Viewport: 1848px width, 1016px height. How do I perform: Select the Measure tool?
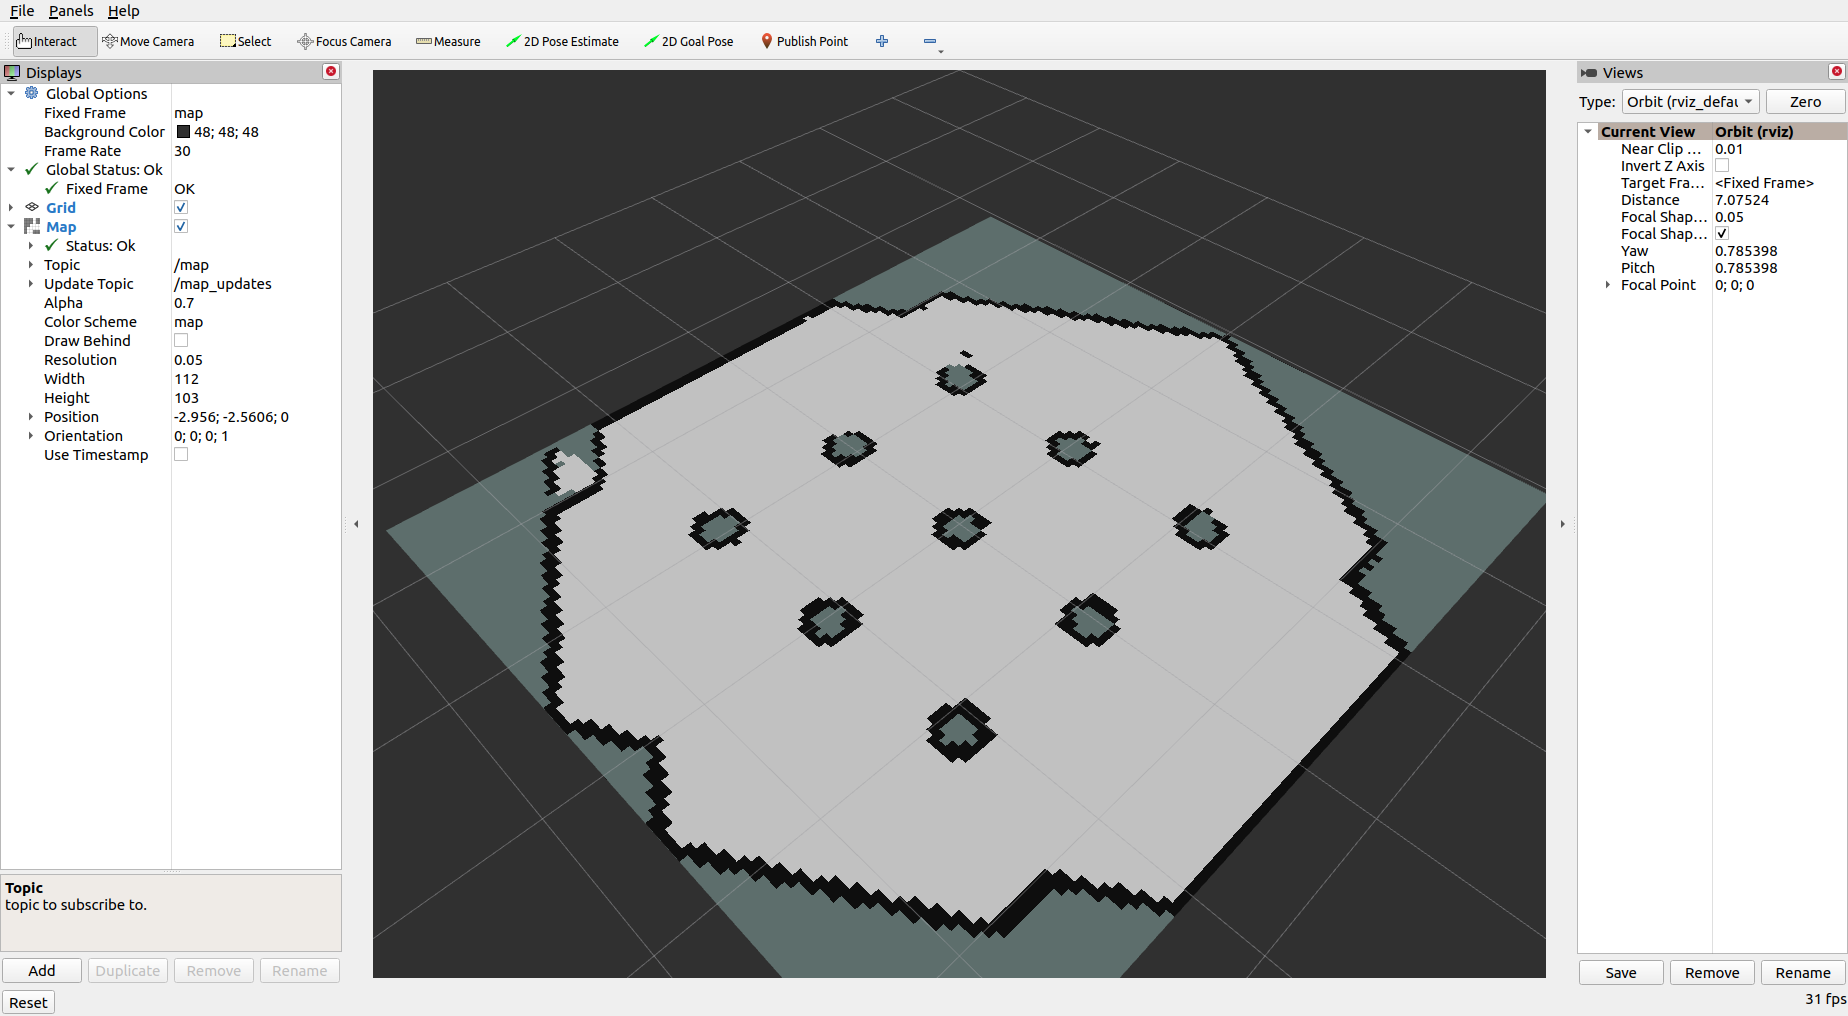[x=448, y=41]
